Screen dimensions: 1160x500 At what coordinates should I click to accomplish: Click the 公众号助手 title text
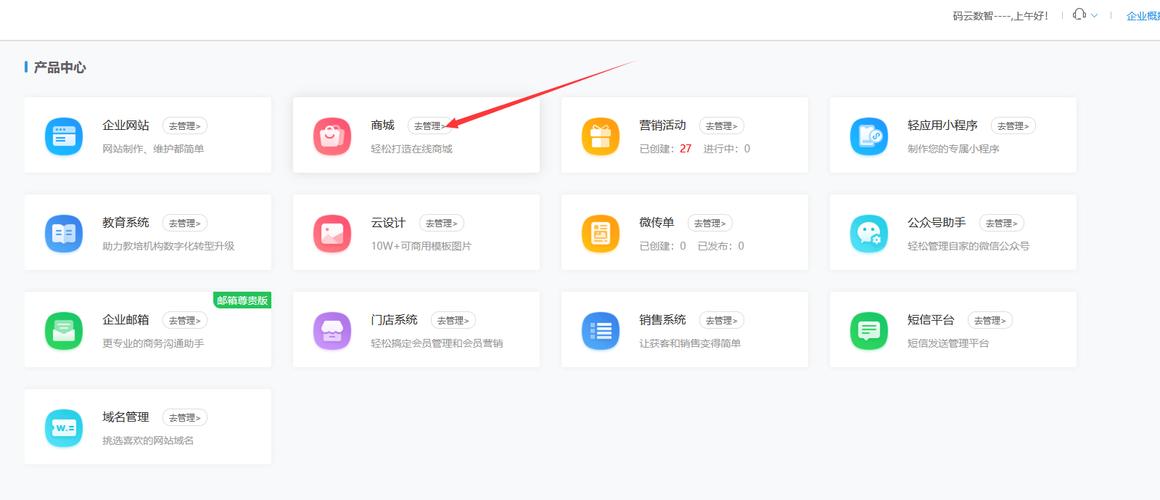click(937, 223)
